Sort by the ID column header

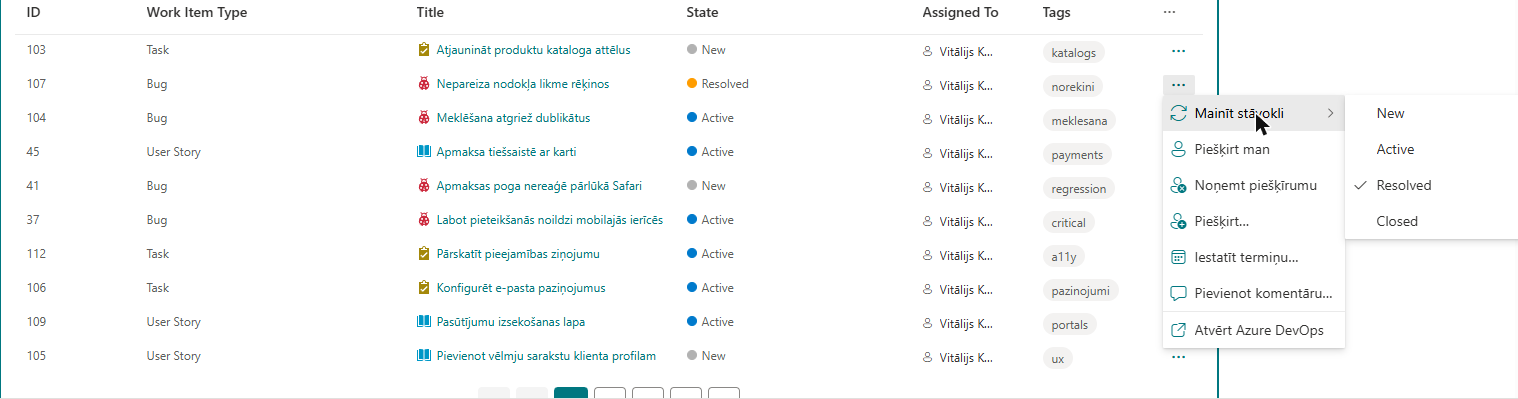tap(34, 13)
